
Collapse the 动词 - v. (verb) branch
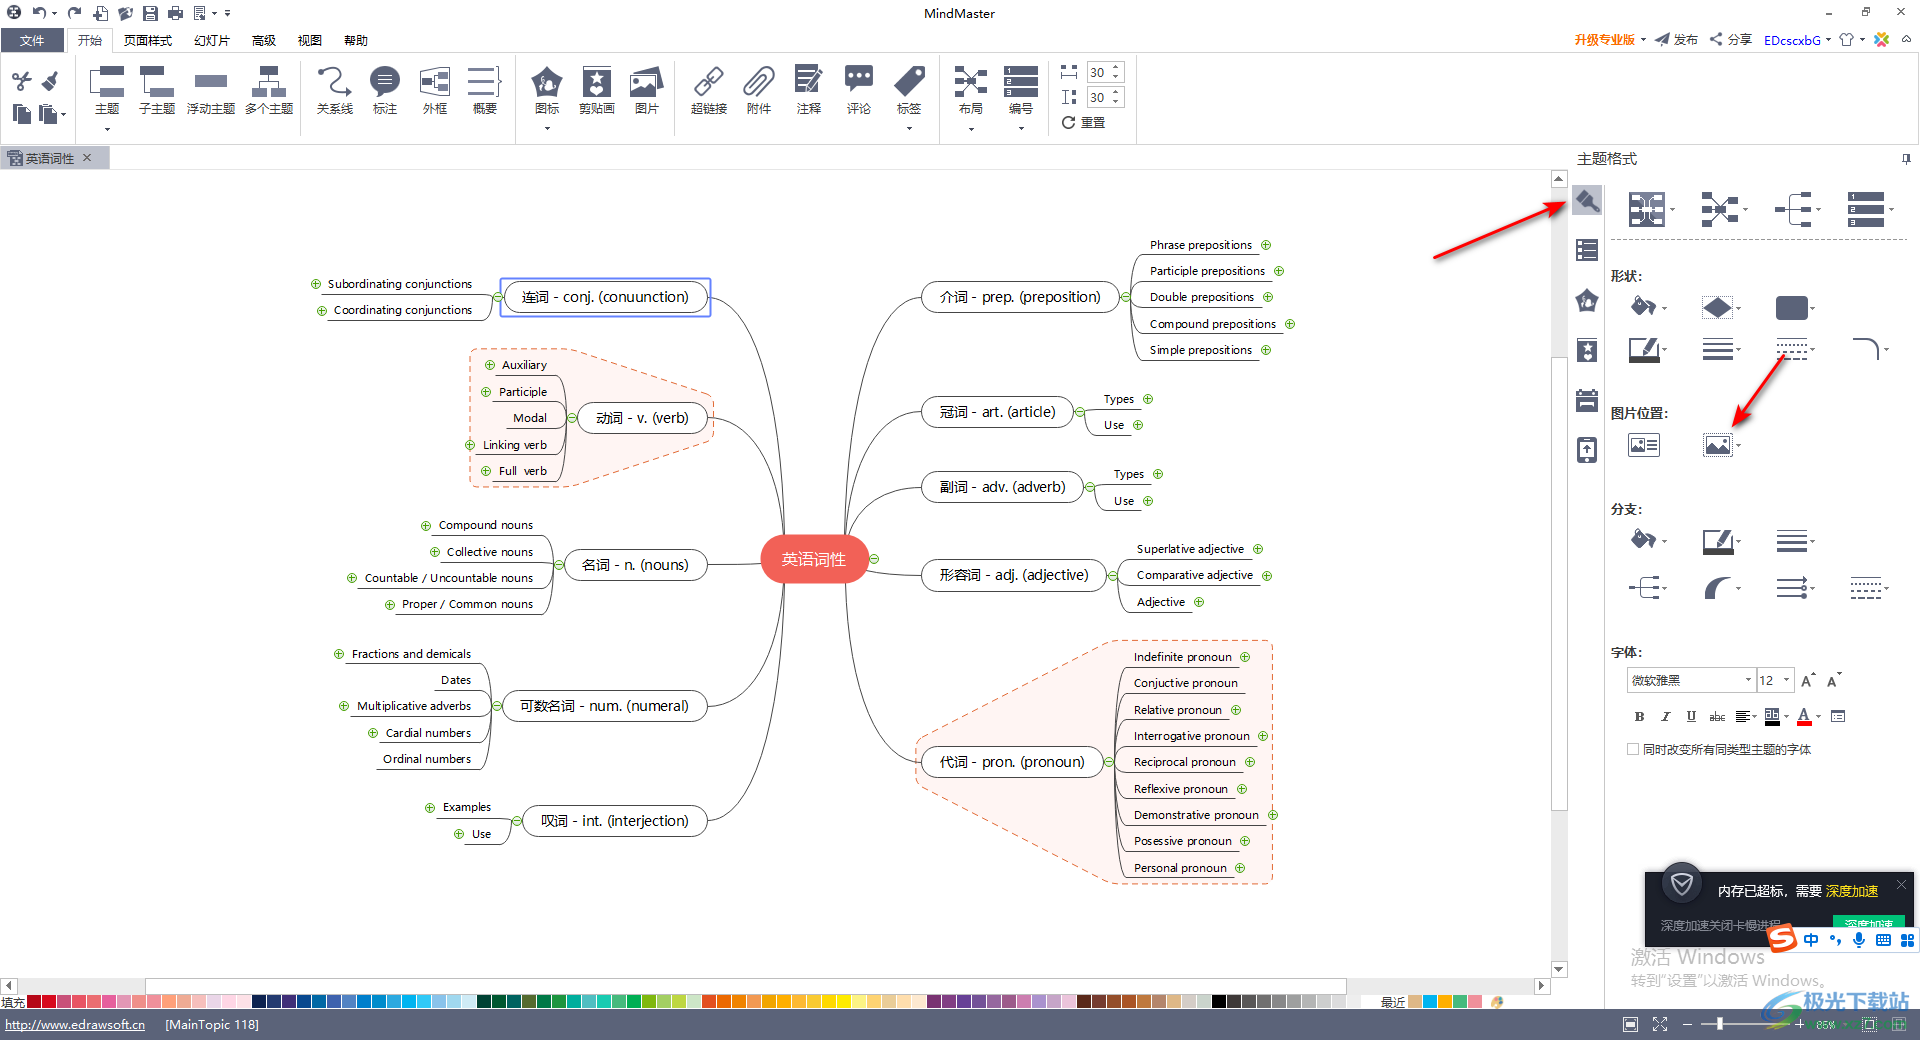point(572,418)
